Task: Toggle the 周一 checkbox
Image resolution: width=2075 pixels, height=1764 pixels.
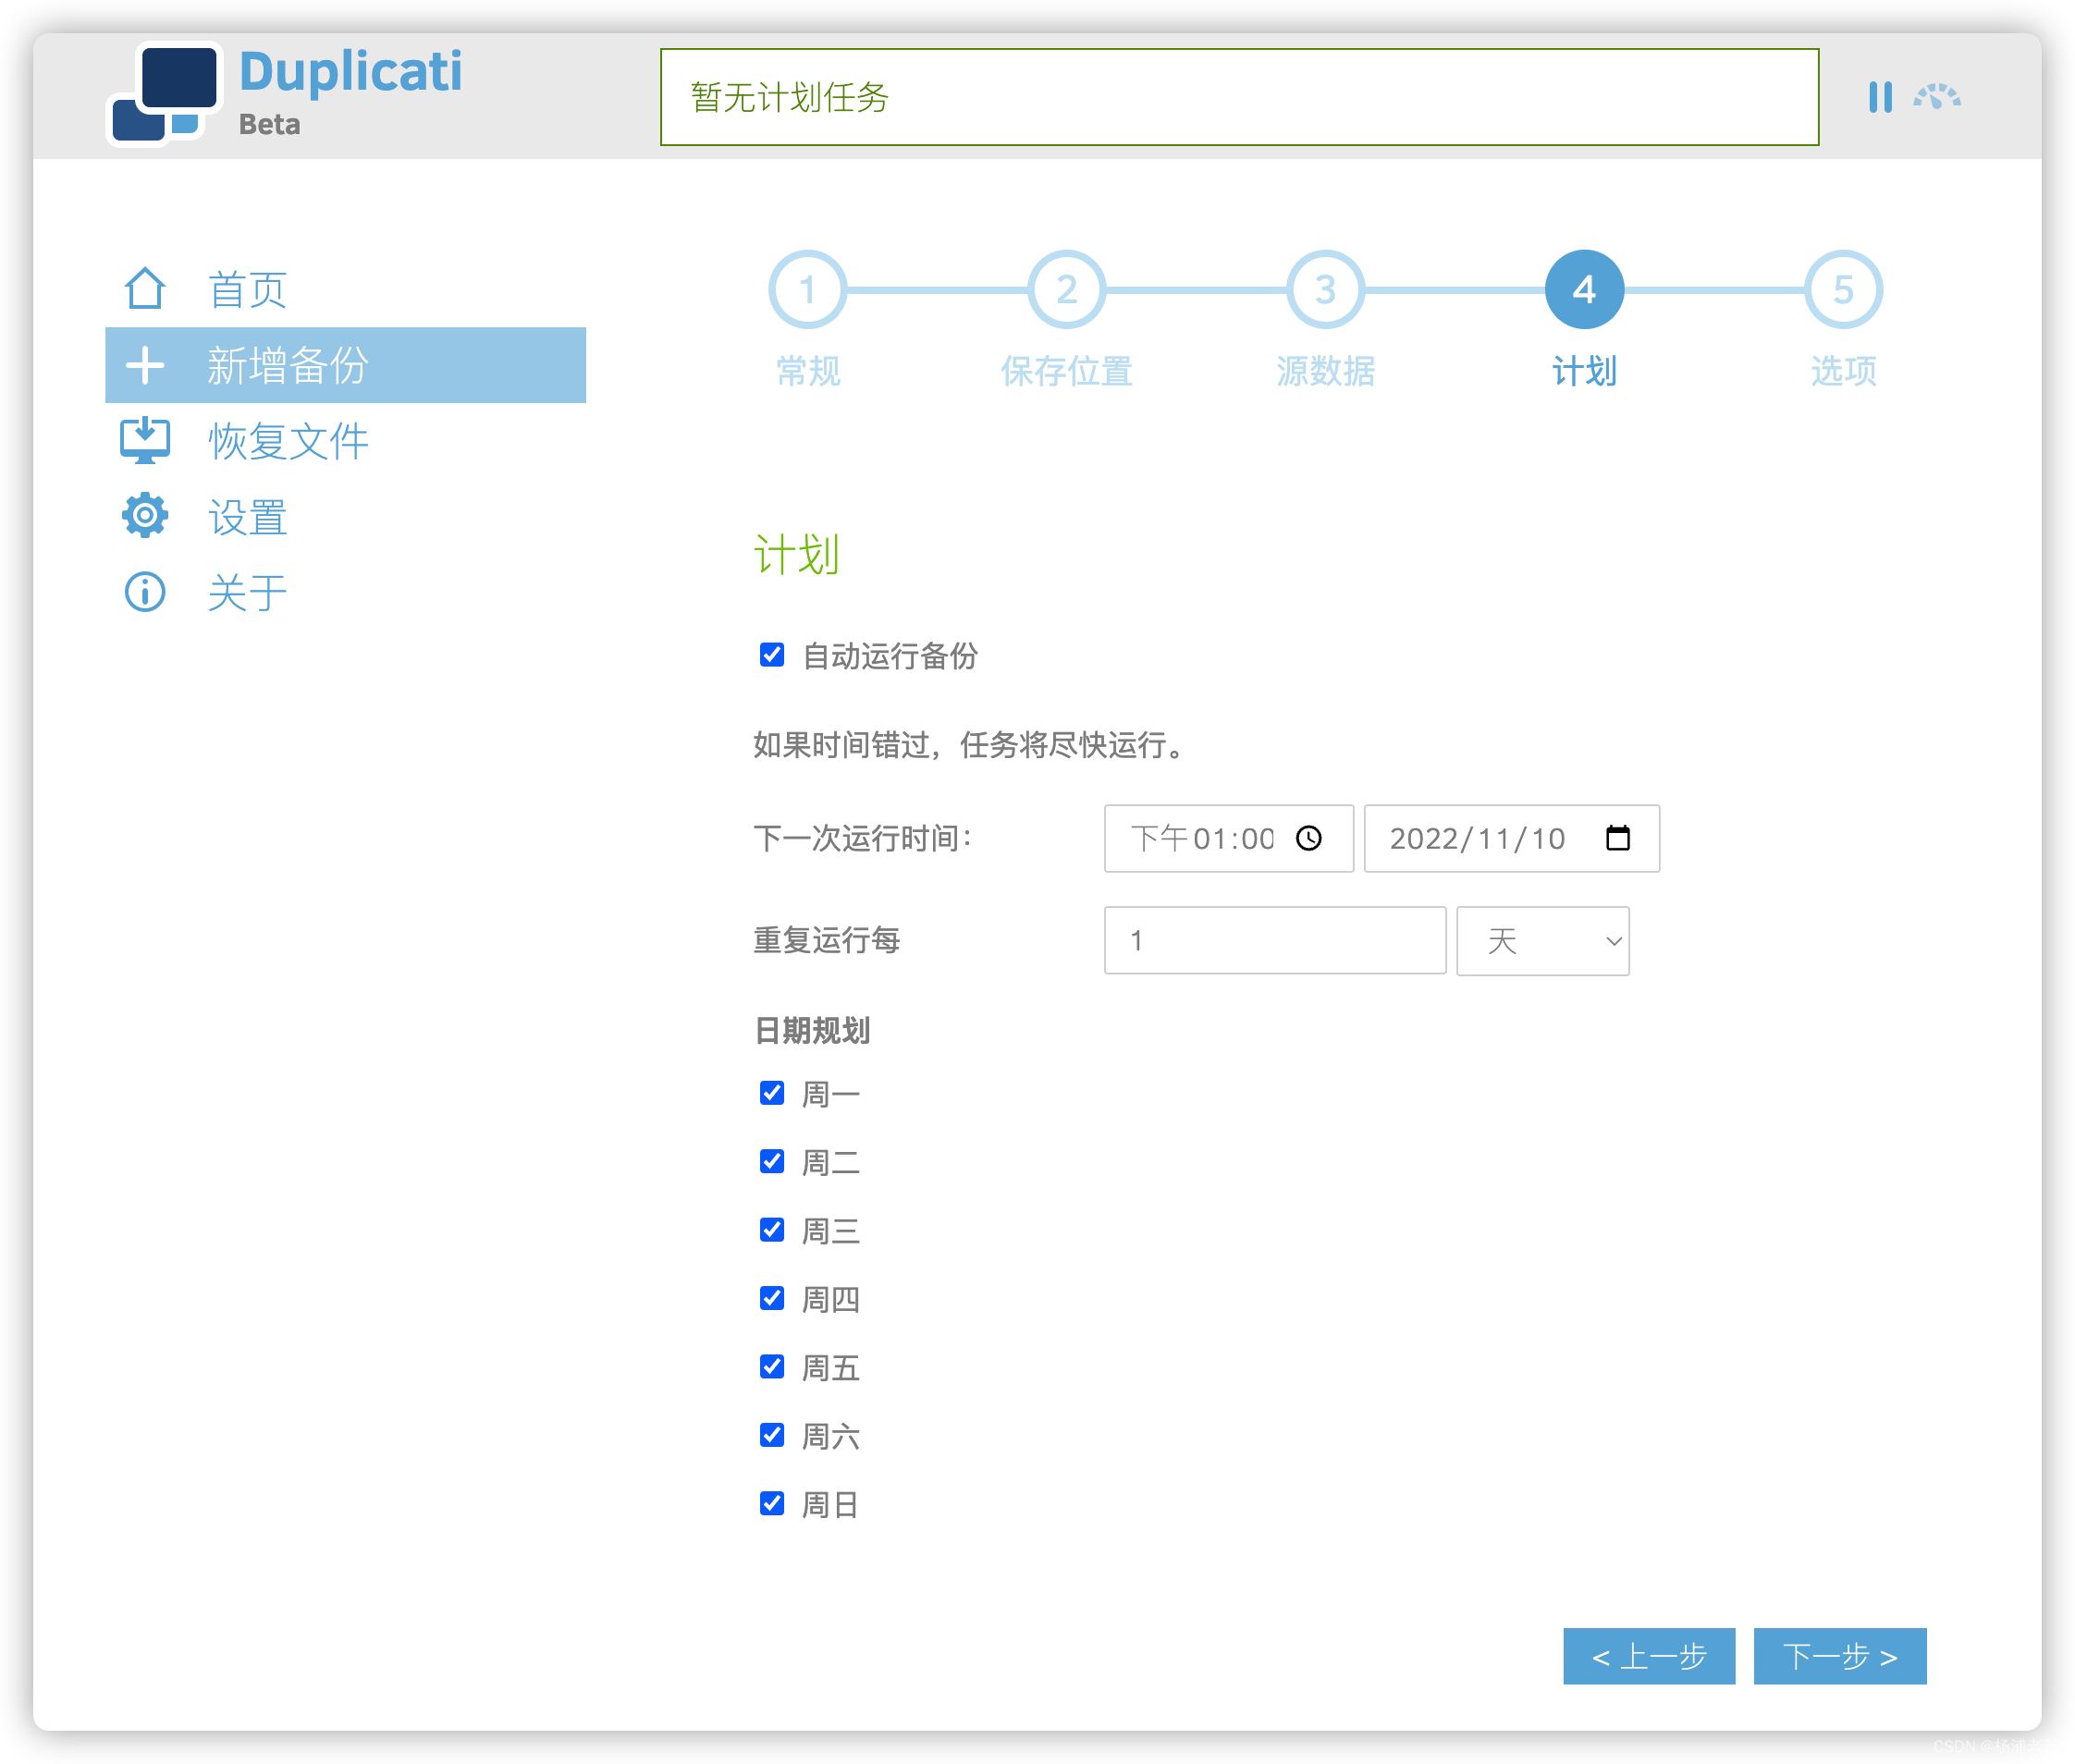Action: coord(771,1093)
